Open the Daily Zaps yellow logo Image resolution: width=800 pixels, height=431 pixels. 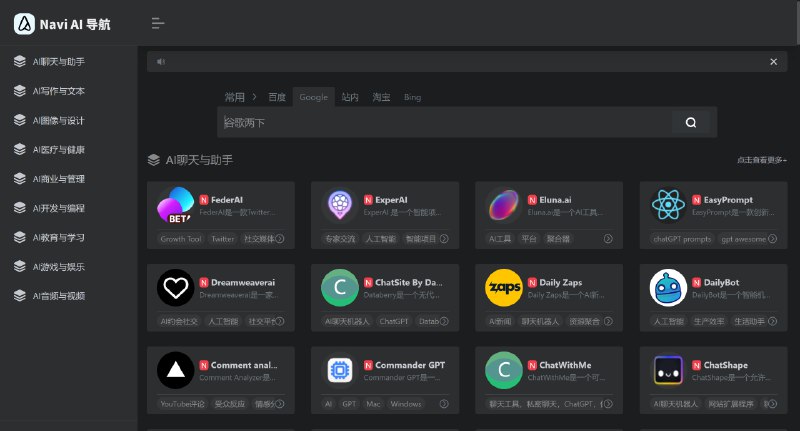coord(504,288)
